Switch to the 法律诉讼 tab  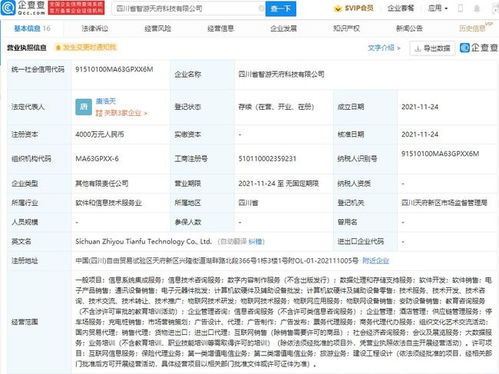point(95,29)
